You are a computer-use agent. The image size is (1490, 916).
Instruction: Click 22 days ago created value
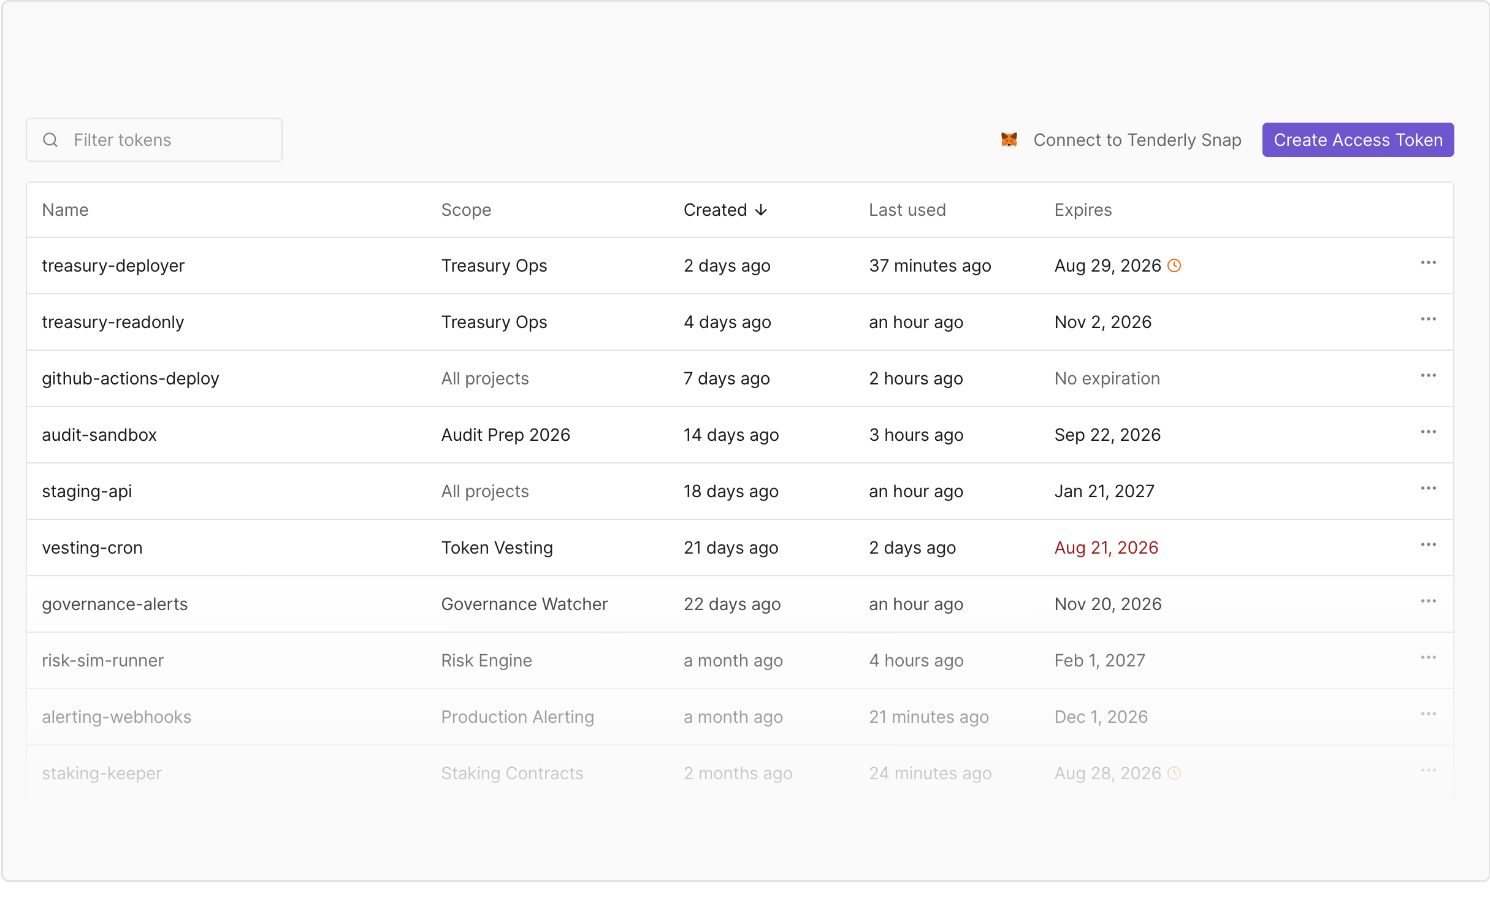[x=732, y=604]
